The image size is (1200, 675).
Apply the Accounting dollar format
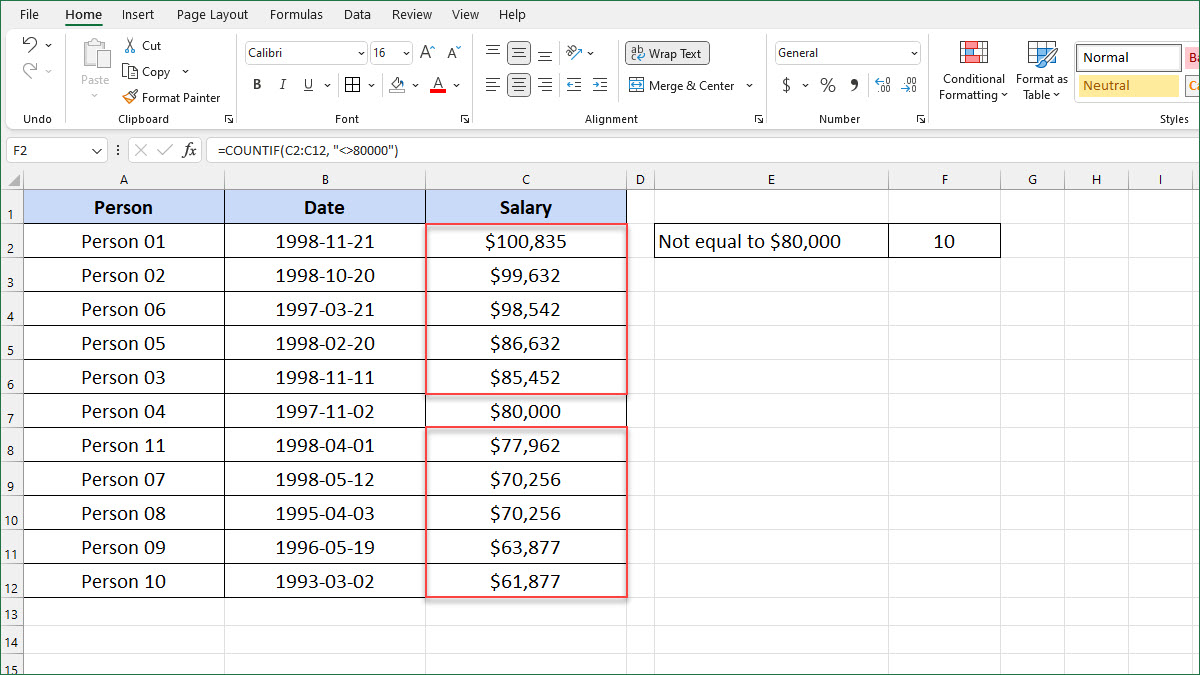point(787,85)
